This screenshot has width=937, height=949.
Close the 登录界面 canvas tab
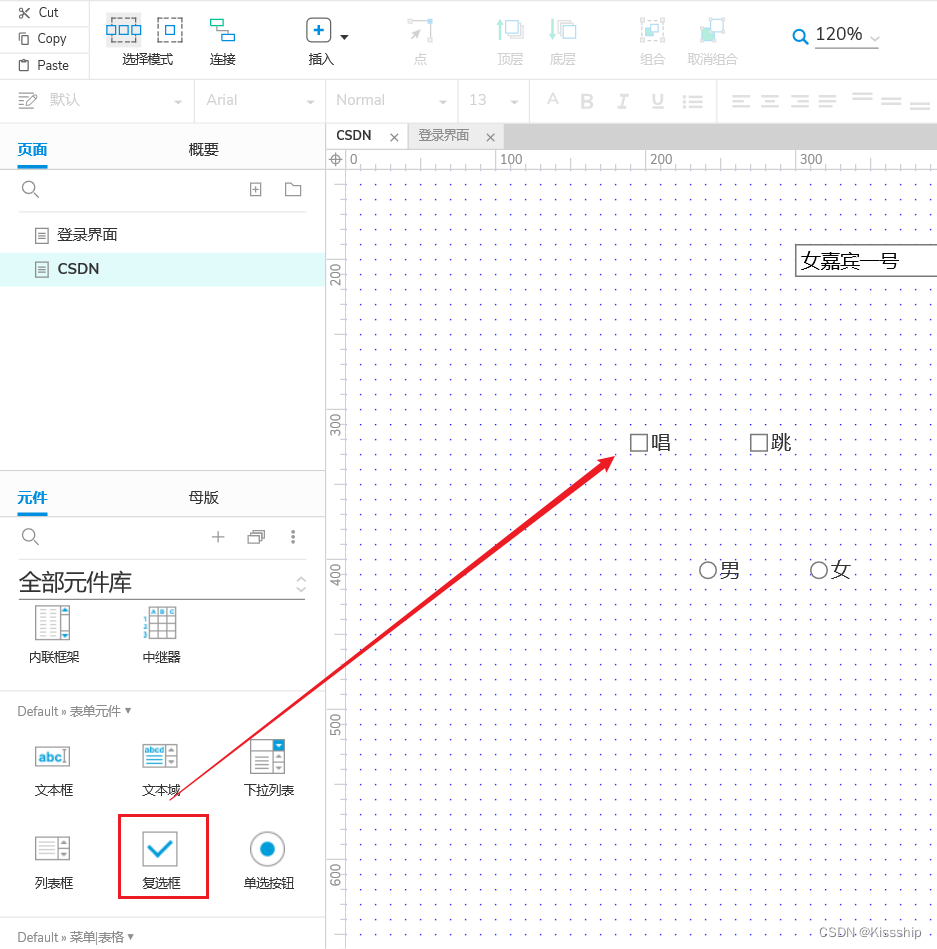[491, 137]
